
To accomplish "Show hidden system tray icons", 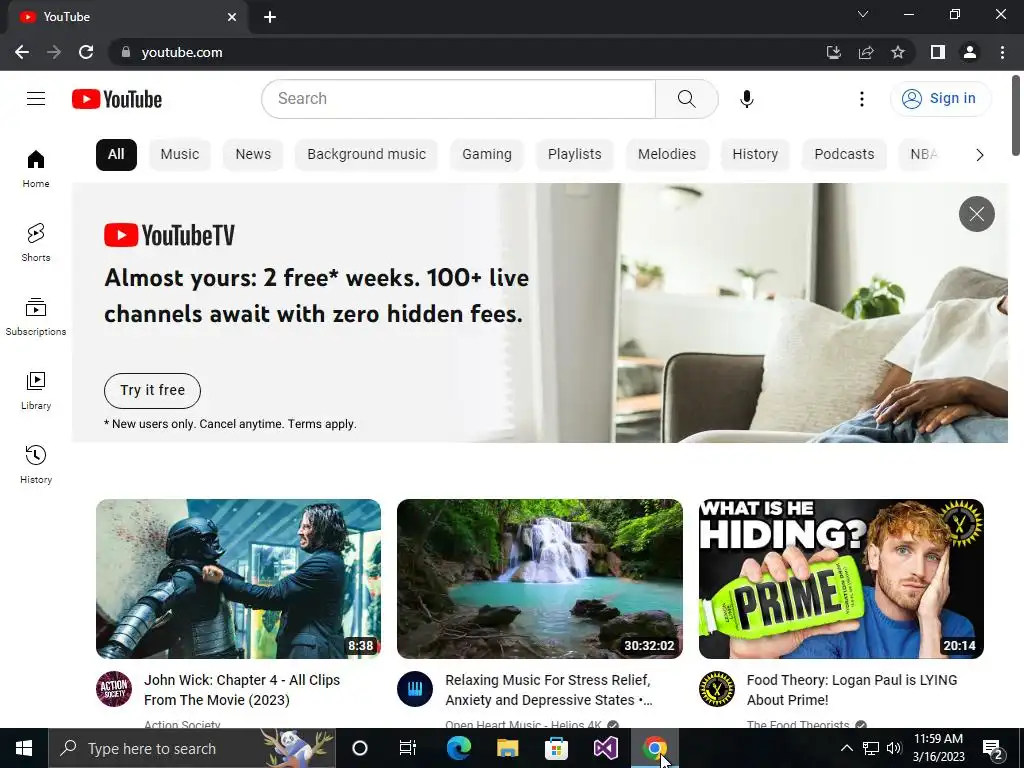I will point(846,748).
